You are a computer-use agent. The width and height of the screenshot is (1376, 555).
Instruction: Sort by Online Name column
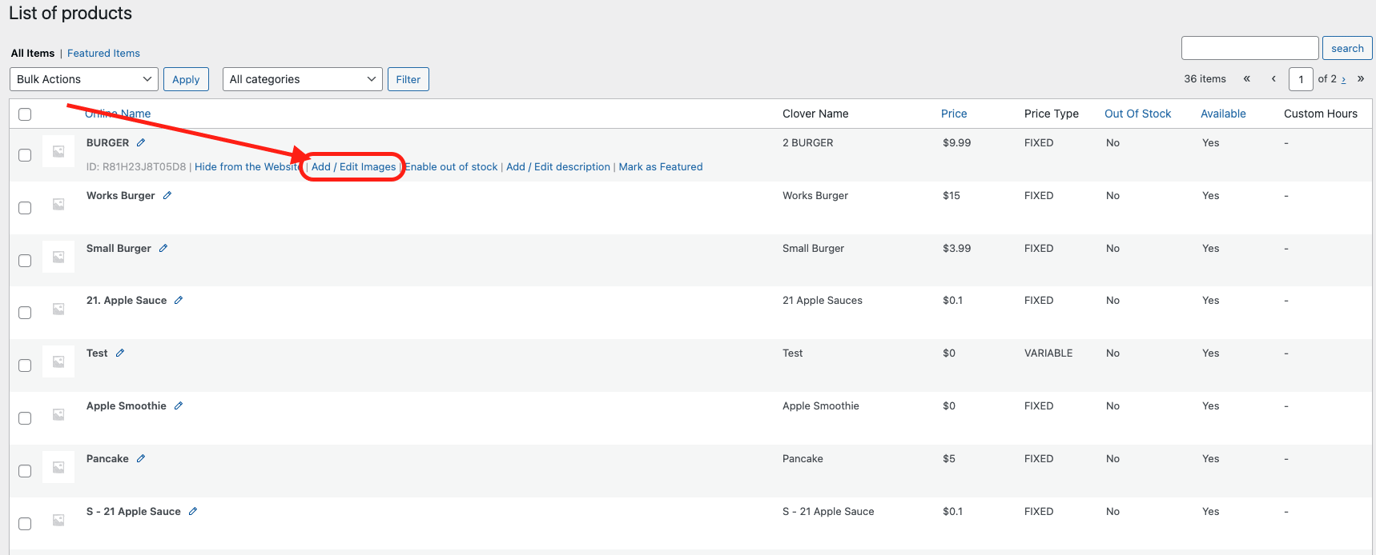pos(118,114)
